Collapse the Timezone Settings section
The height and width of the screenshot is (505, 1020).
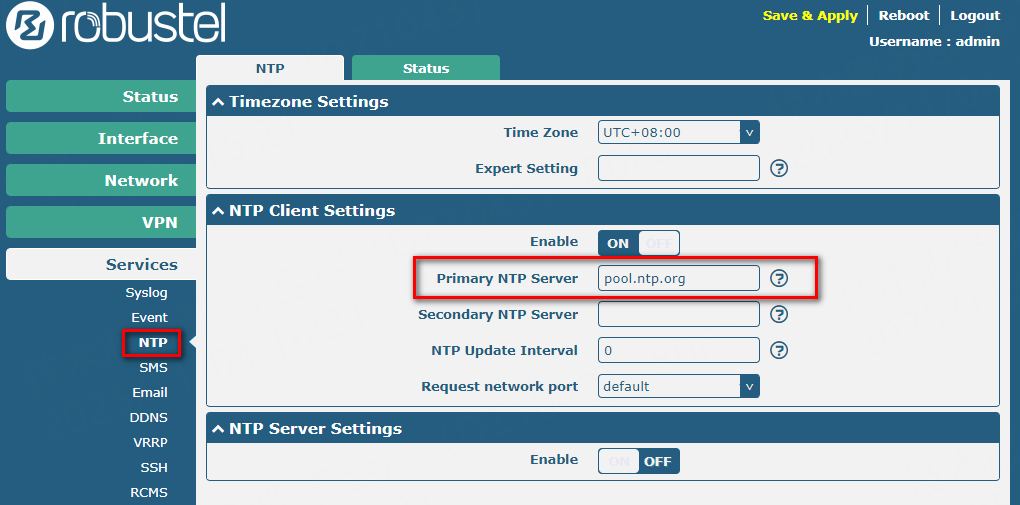click(x=218, y=102)
